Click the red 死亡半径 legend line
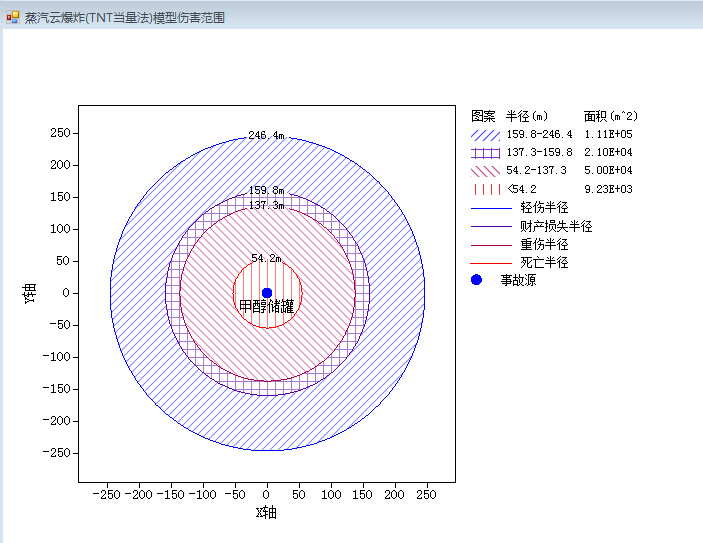Viewport: 703px width, 543px height. click(x=491, y=263)
